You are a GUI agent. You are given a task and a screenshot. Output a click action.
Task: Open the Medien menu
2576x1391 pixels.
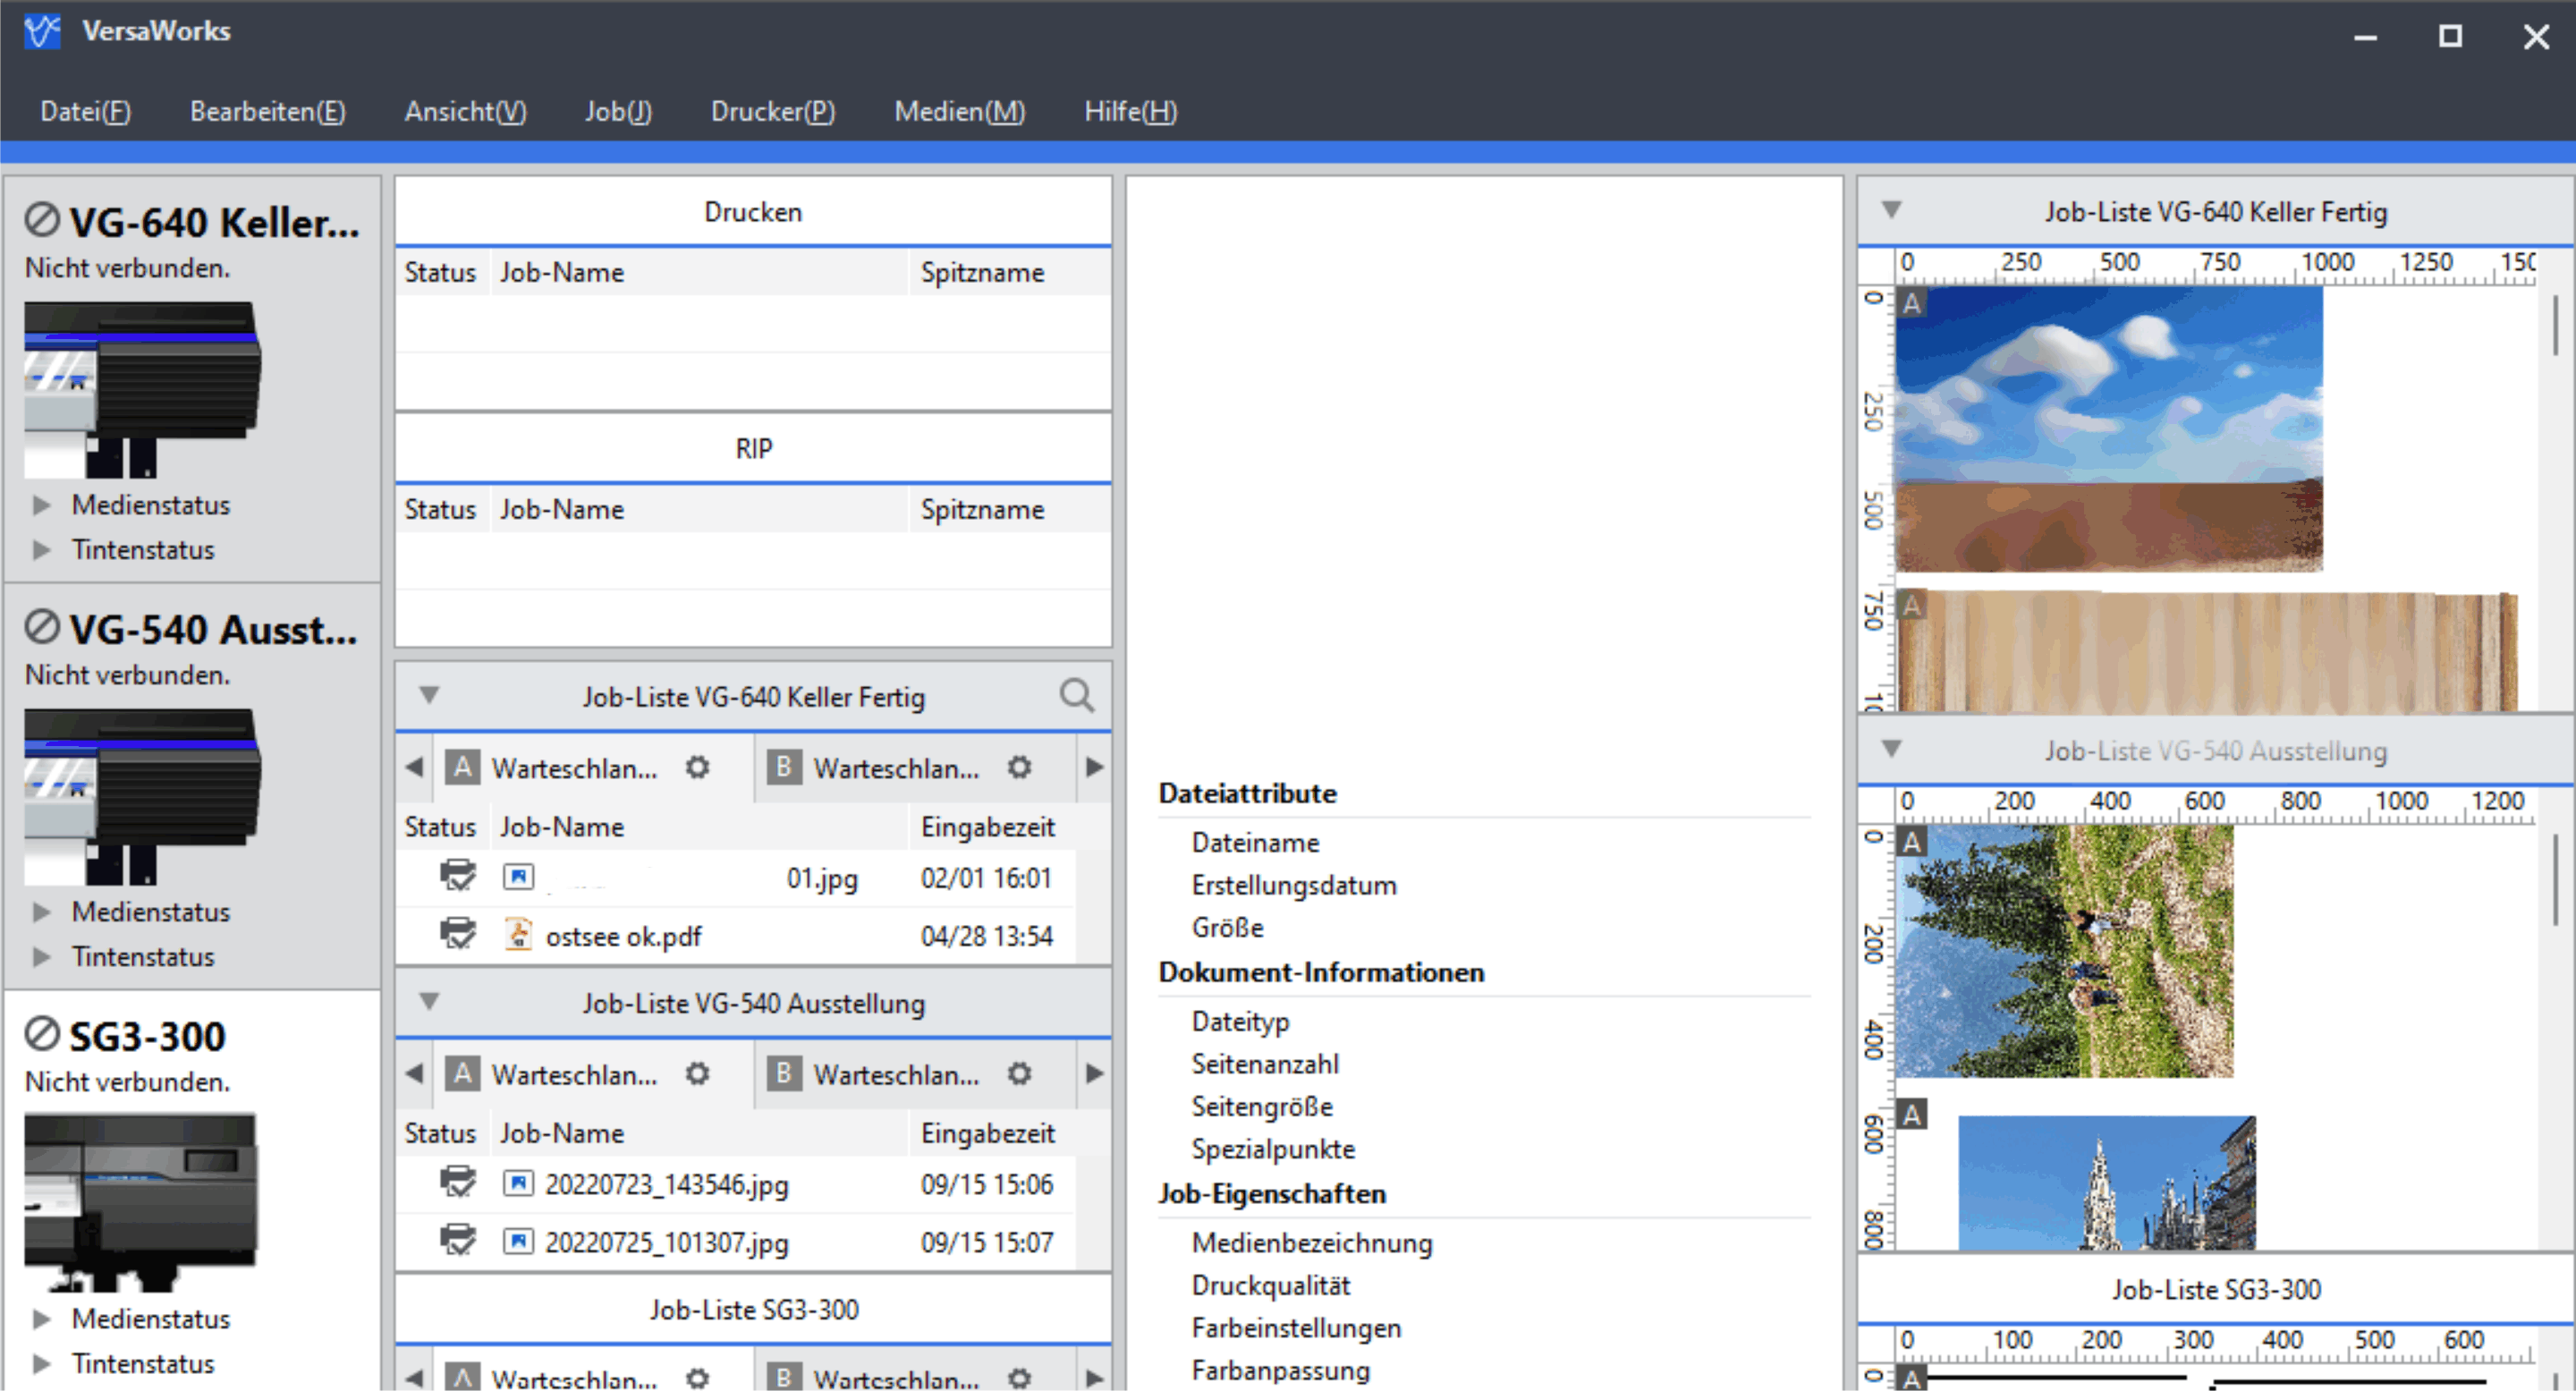959,111
